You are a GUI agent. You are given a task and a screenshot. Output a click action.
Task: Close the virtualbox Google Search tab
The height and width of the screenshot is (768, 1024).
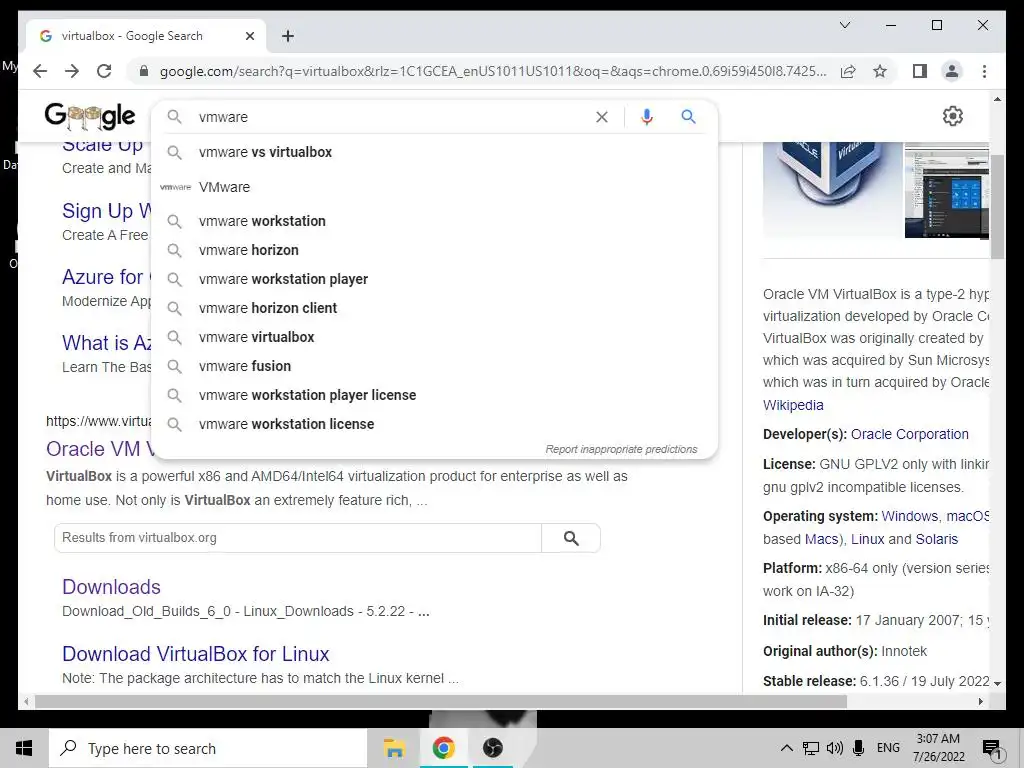pos(249,36)
